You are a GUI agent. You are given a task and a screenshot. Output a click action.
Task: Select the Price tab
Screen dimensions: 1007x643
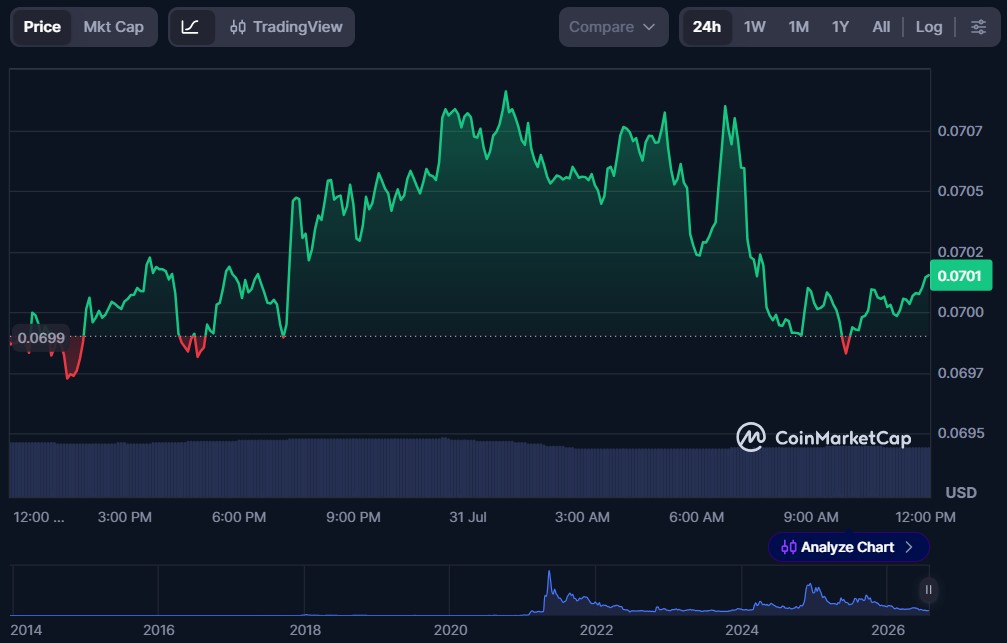[x=42, y=27]
